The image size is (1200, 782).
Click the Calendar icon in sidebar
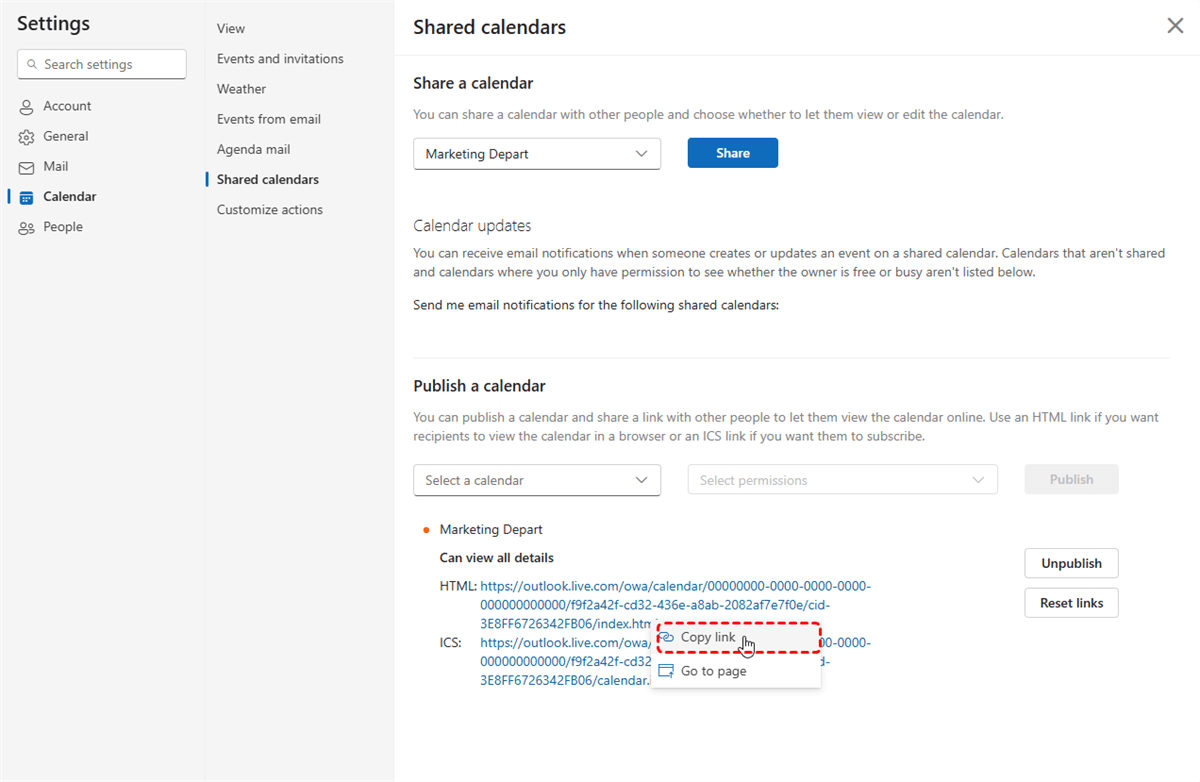(27, 198)
